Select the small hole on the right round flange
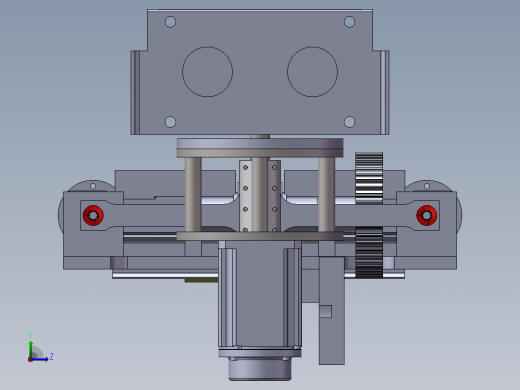The image size is (520, 390). click(427, 186)
